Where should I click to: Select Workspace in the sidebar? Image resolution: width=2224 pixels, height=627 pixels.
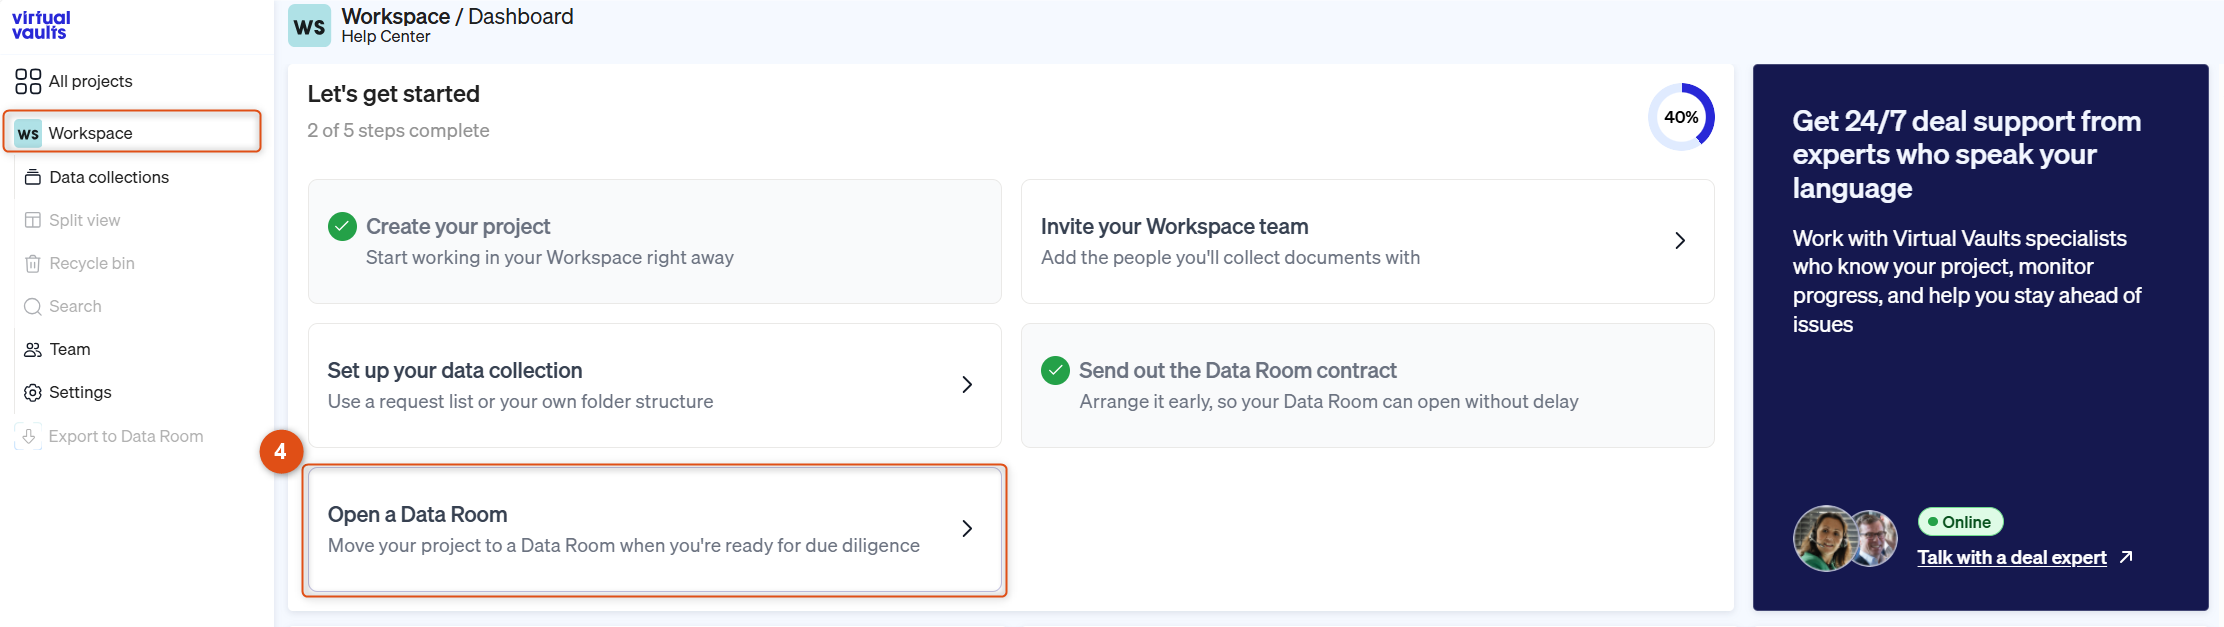tap(132, 132)
